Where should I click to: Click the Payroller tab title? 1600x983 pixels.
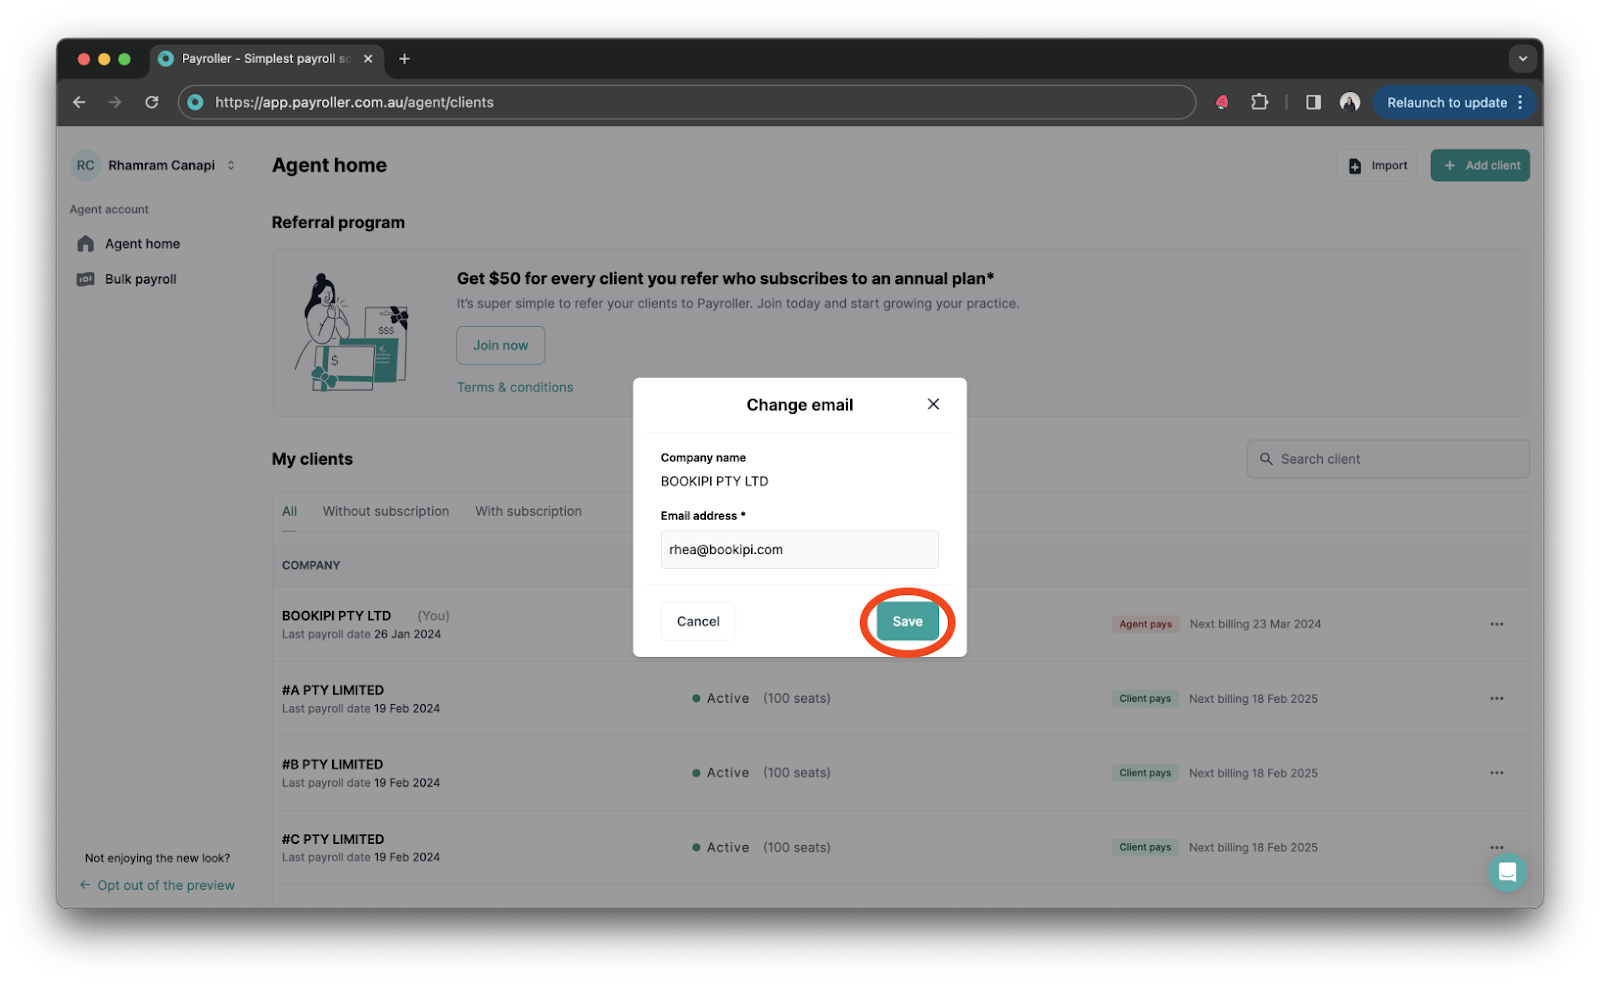265,59
